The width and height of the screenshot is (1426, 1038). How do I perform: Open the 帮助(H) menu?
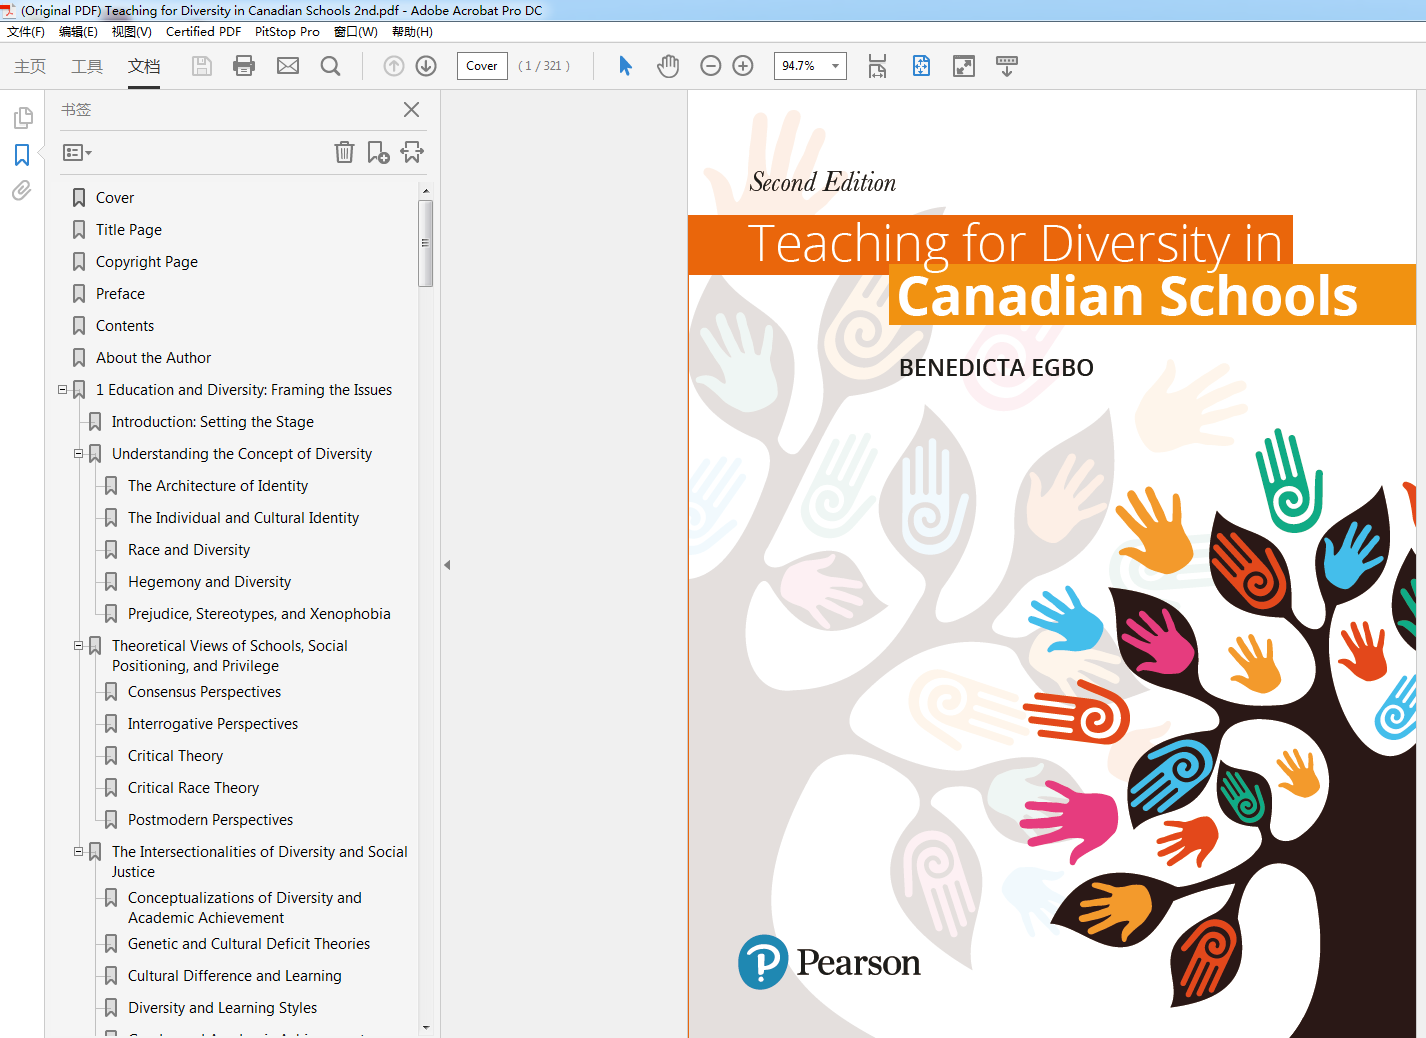(x=412, y=32)
